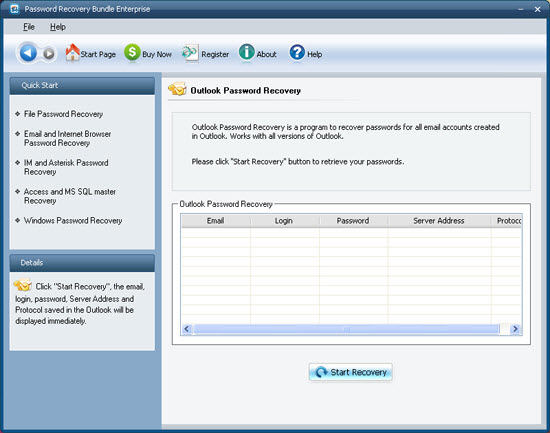Click the Outlook Password Recovery heading icon
550x433 pixels.
pos(177,89)
